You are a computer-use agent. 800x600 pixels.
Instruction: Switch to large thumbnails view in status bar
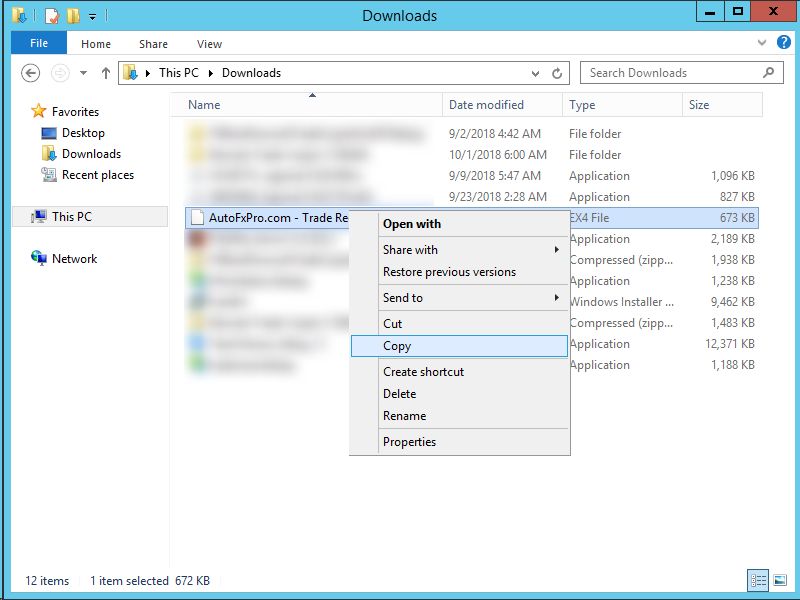pyautogui.click(x=778, y=580)
